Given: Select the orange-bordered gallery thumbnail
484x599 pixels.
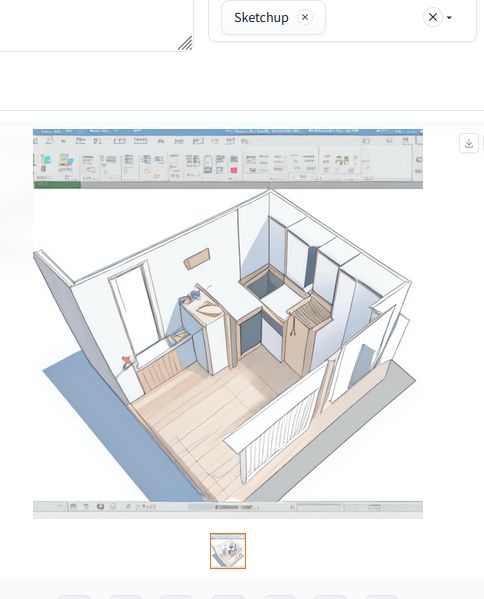Looking at the screenshot, I should [x=228, y=551].
